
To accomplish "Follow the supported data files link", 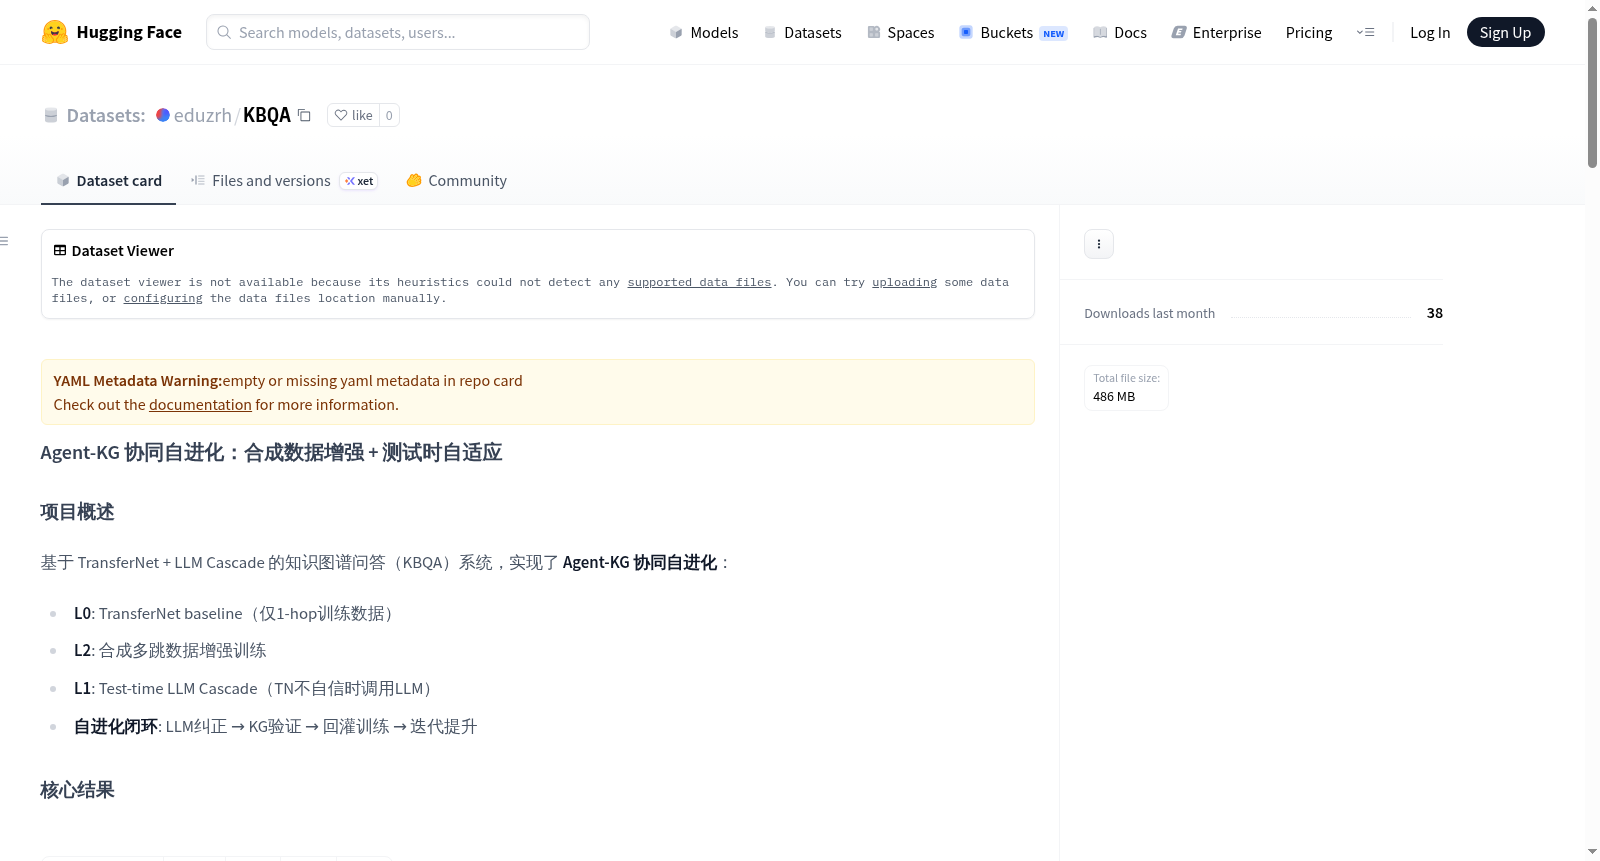I will coord(699,282).
